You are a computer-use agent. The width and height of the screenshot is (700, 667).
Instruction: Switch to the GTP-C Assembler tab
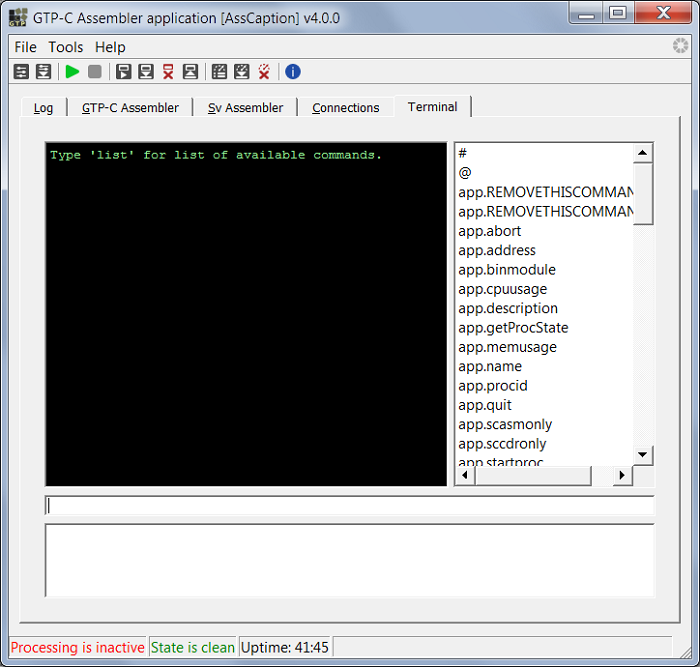coord(130,108)
